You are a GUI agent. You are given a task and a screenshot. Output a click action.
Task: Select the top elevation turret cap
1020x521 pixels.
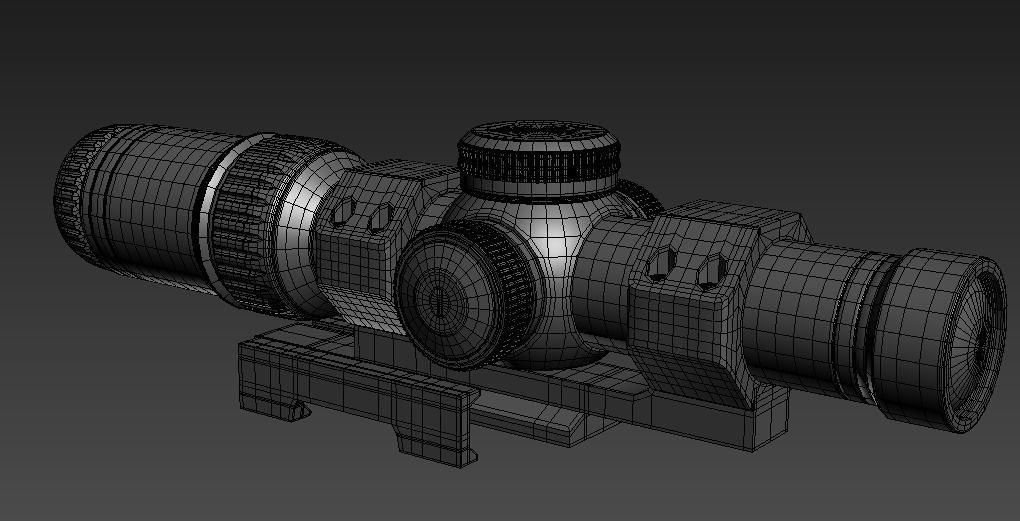539,159
